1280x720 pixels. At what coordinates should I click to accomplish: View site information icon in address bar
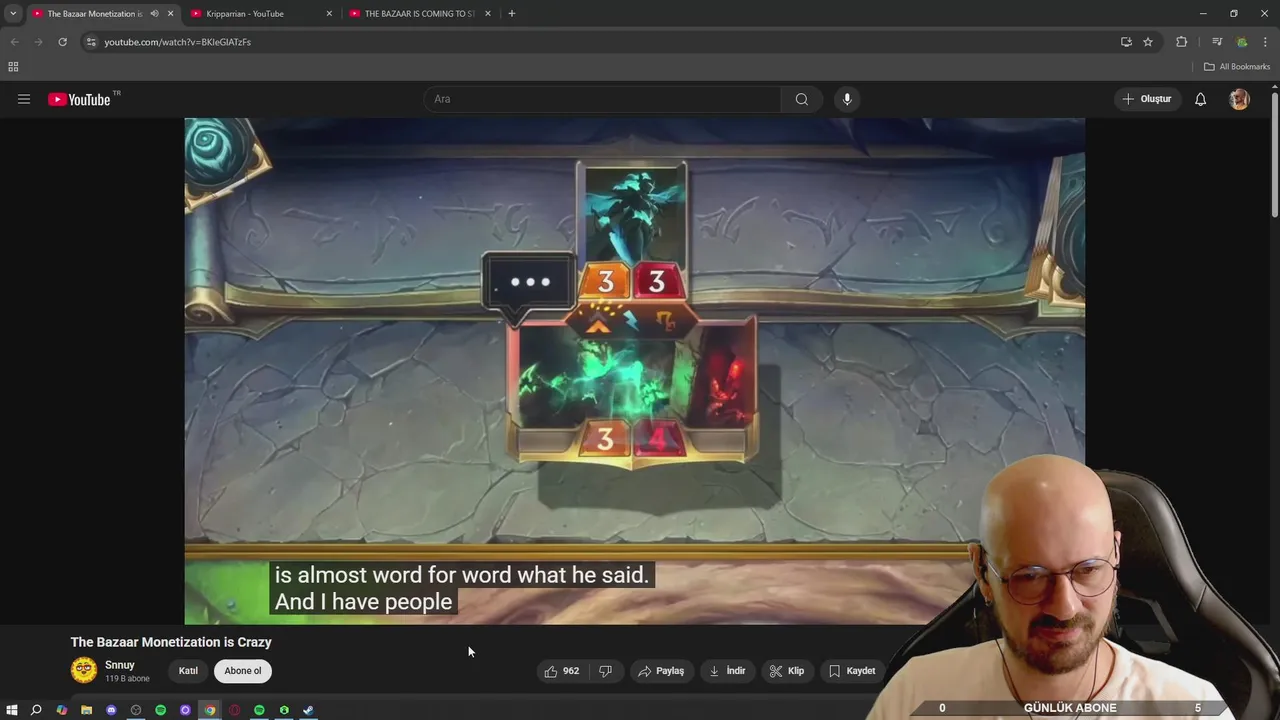coord(91,42)
